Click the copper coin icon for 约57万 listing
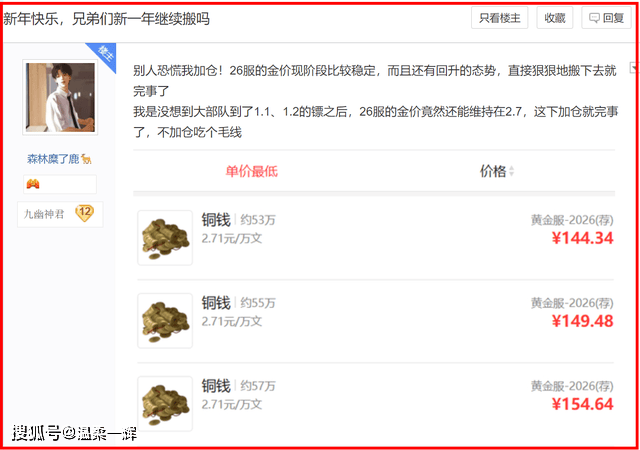 [x=165, y=404]
